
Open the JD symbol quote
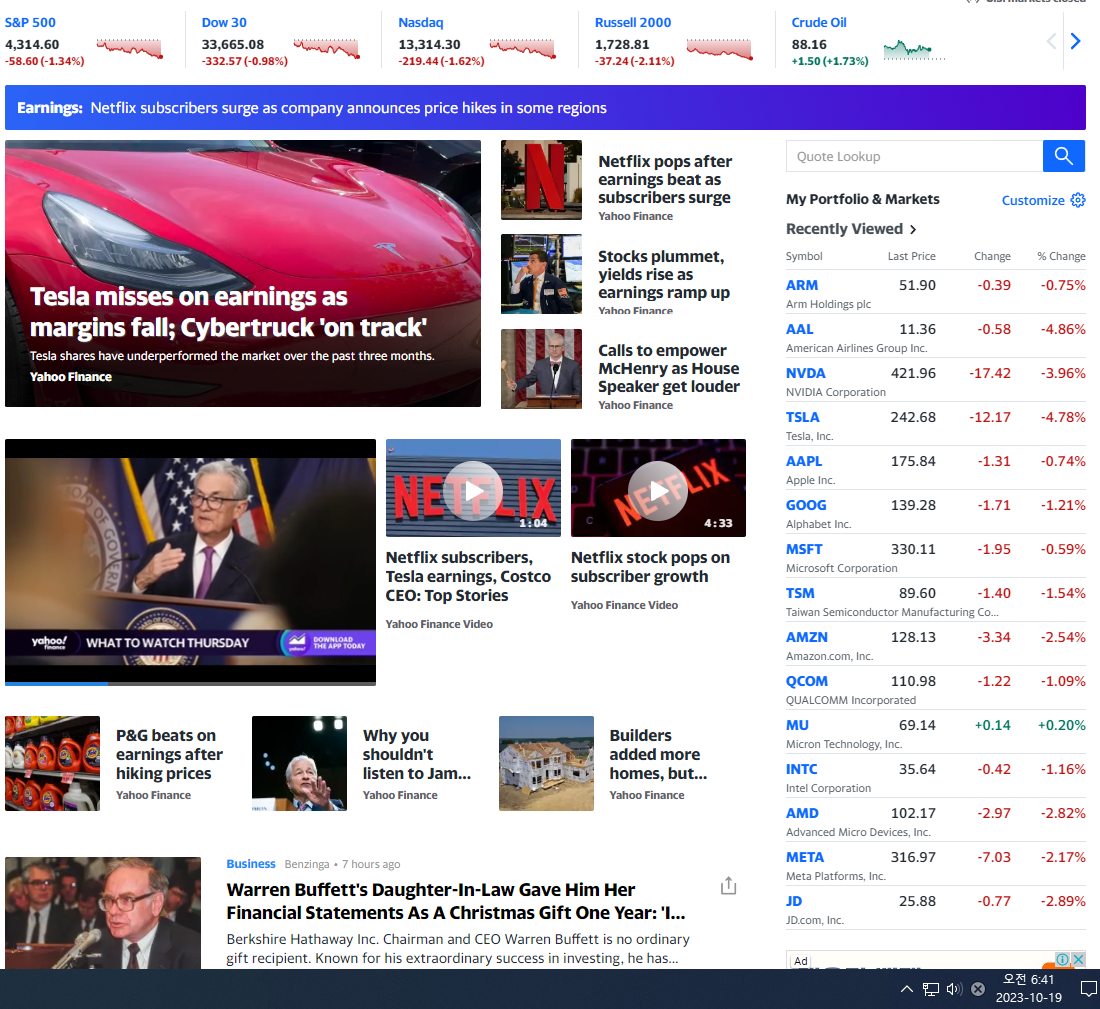[x=793, y=902]
